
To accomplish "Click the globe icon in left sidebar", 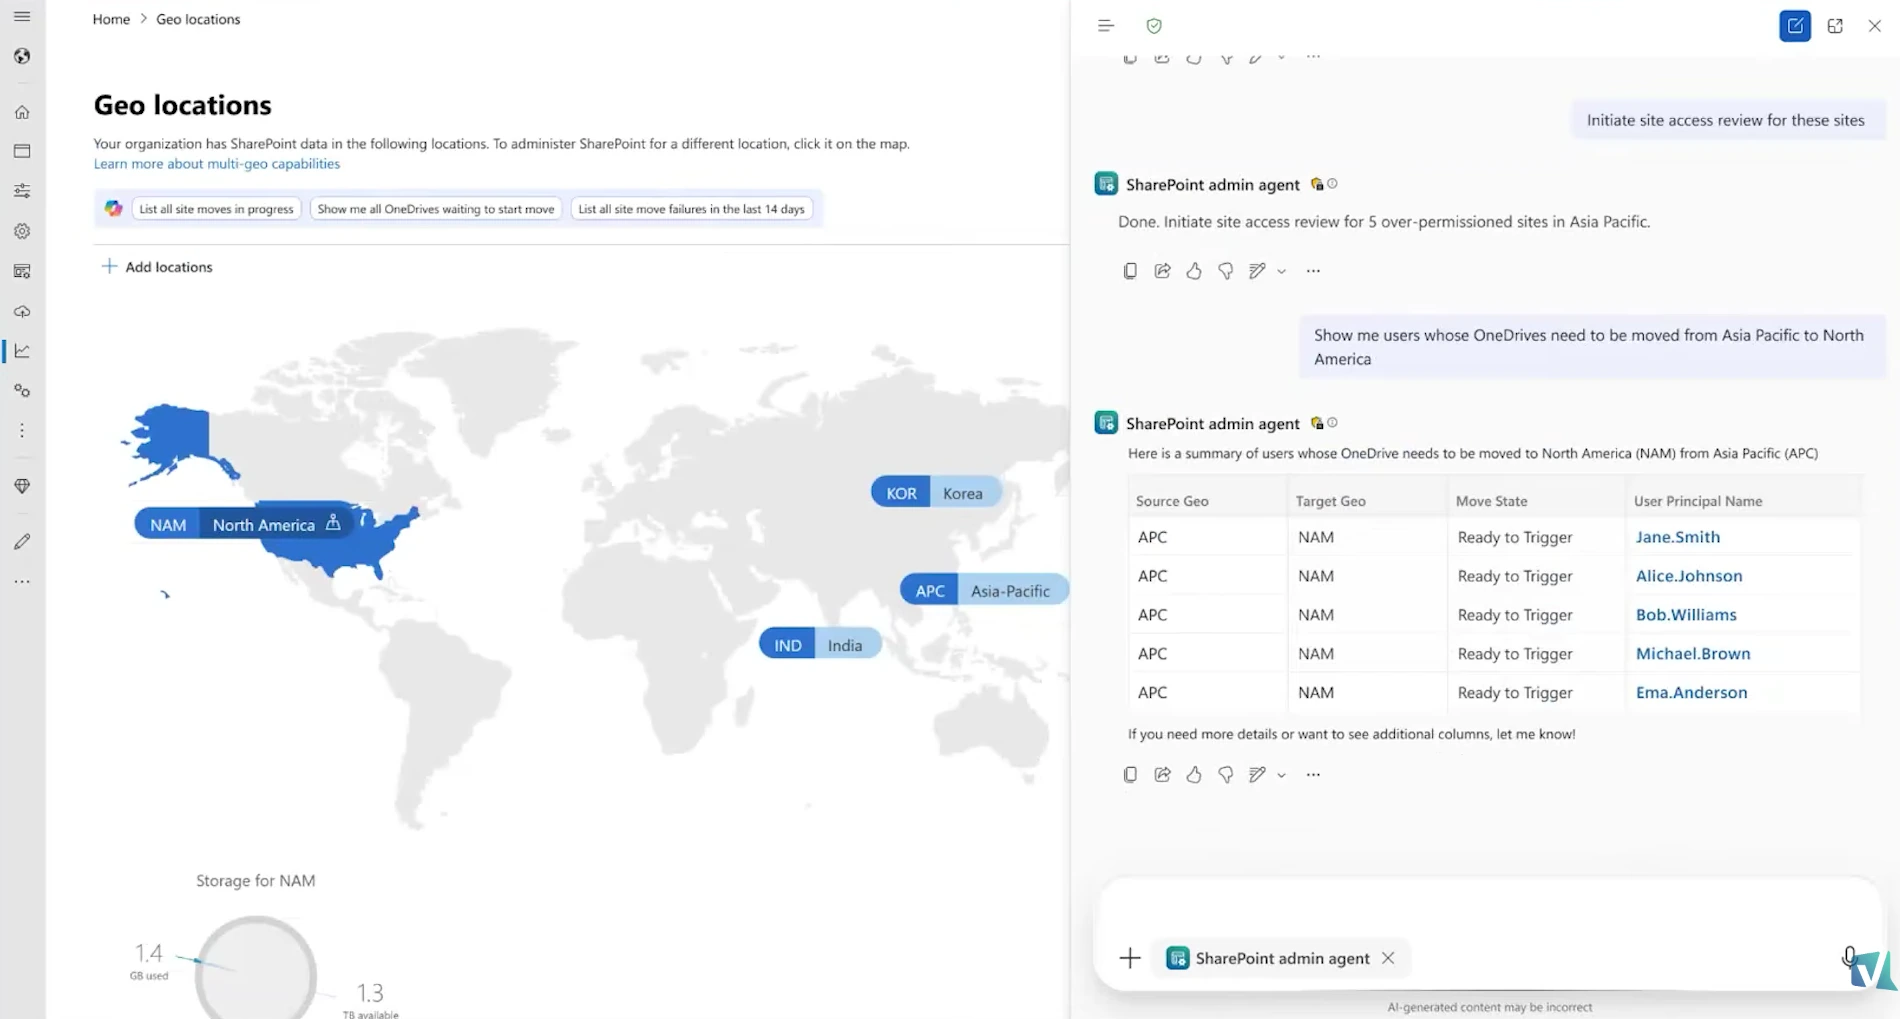I will 22,56.
